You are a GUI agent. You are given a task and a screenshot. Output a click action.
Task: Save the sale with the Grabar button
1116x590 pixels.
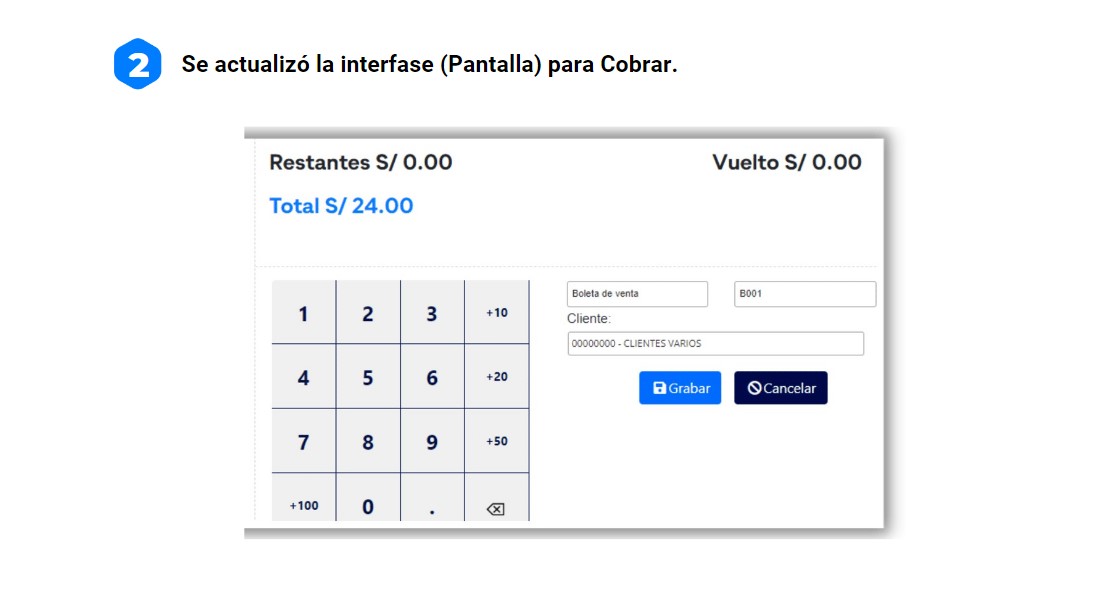(x=680, y=388)
